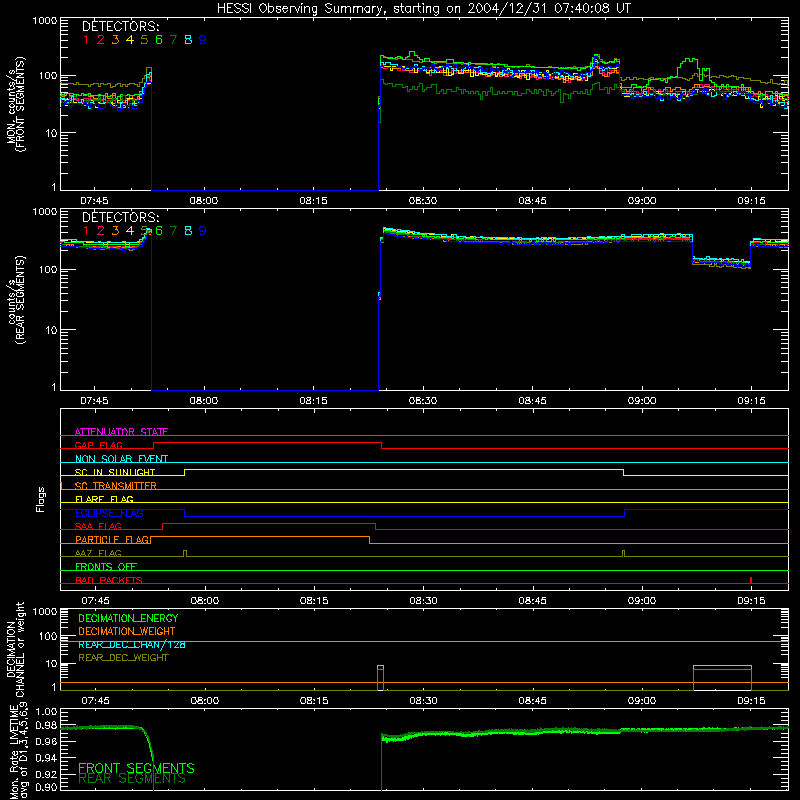
Task: Click detector 7 legend number in rear segments plot
Action: (173, 231)
